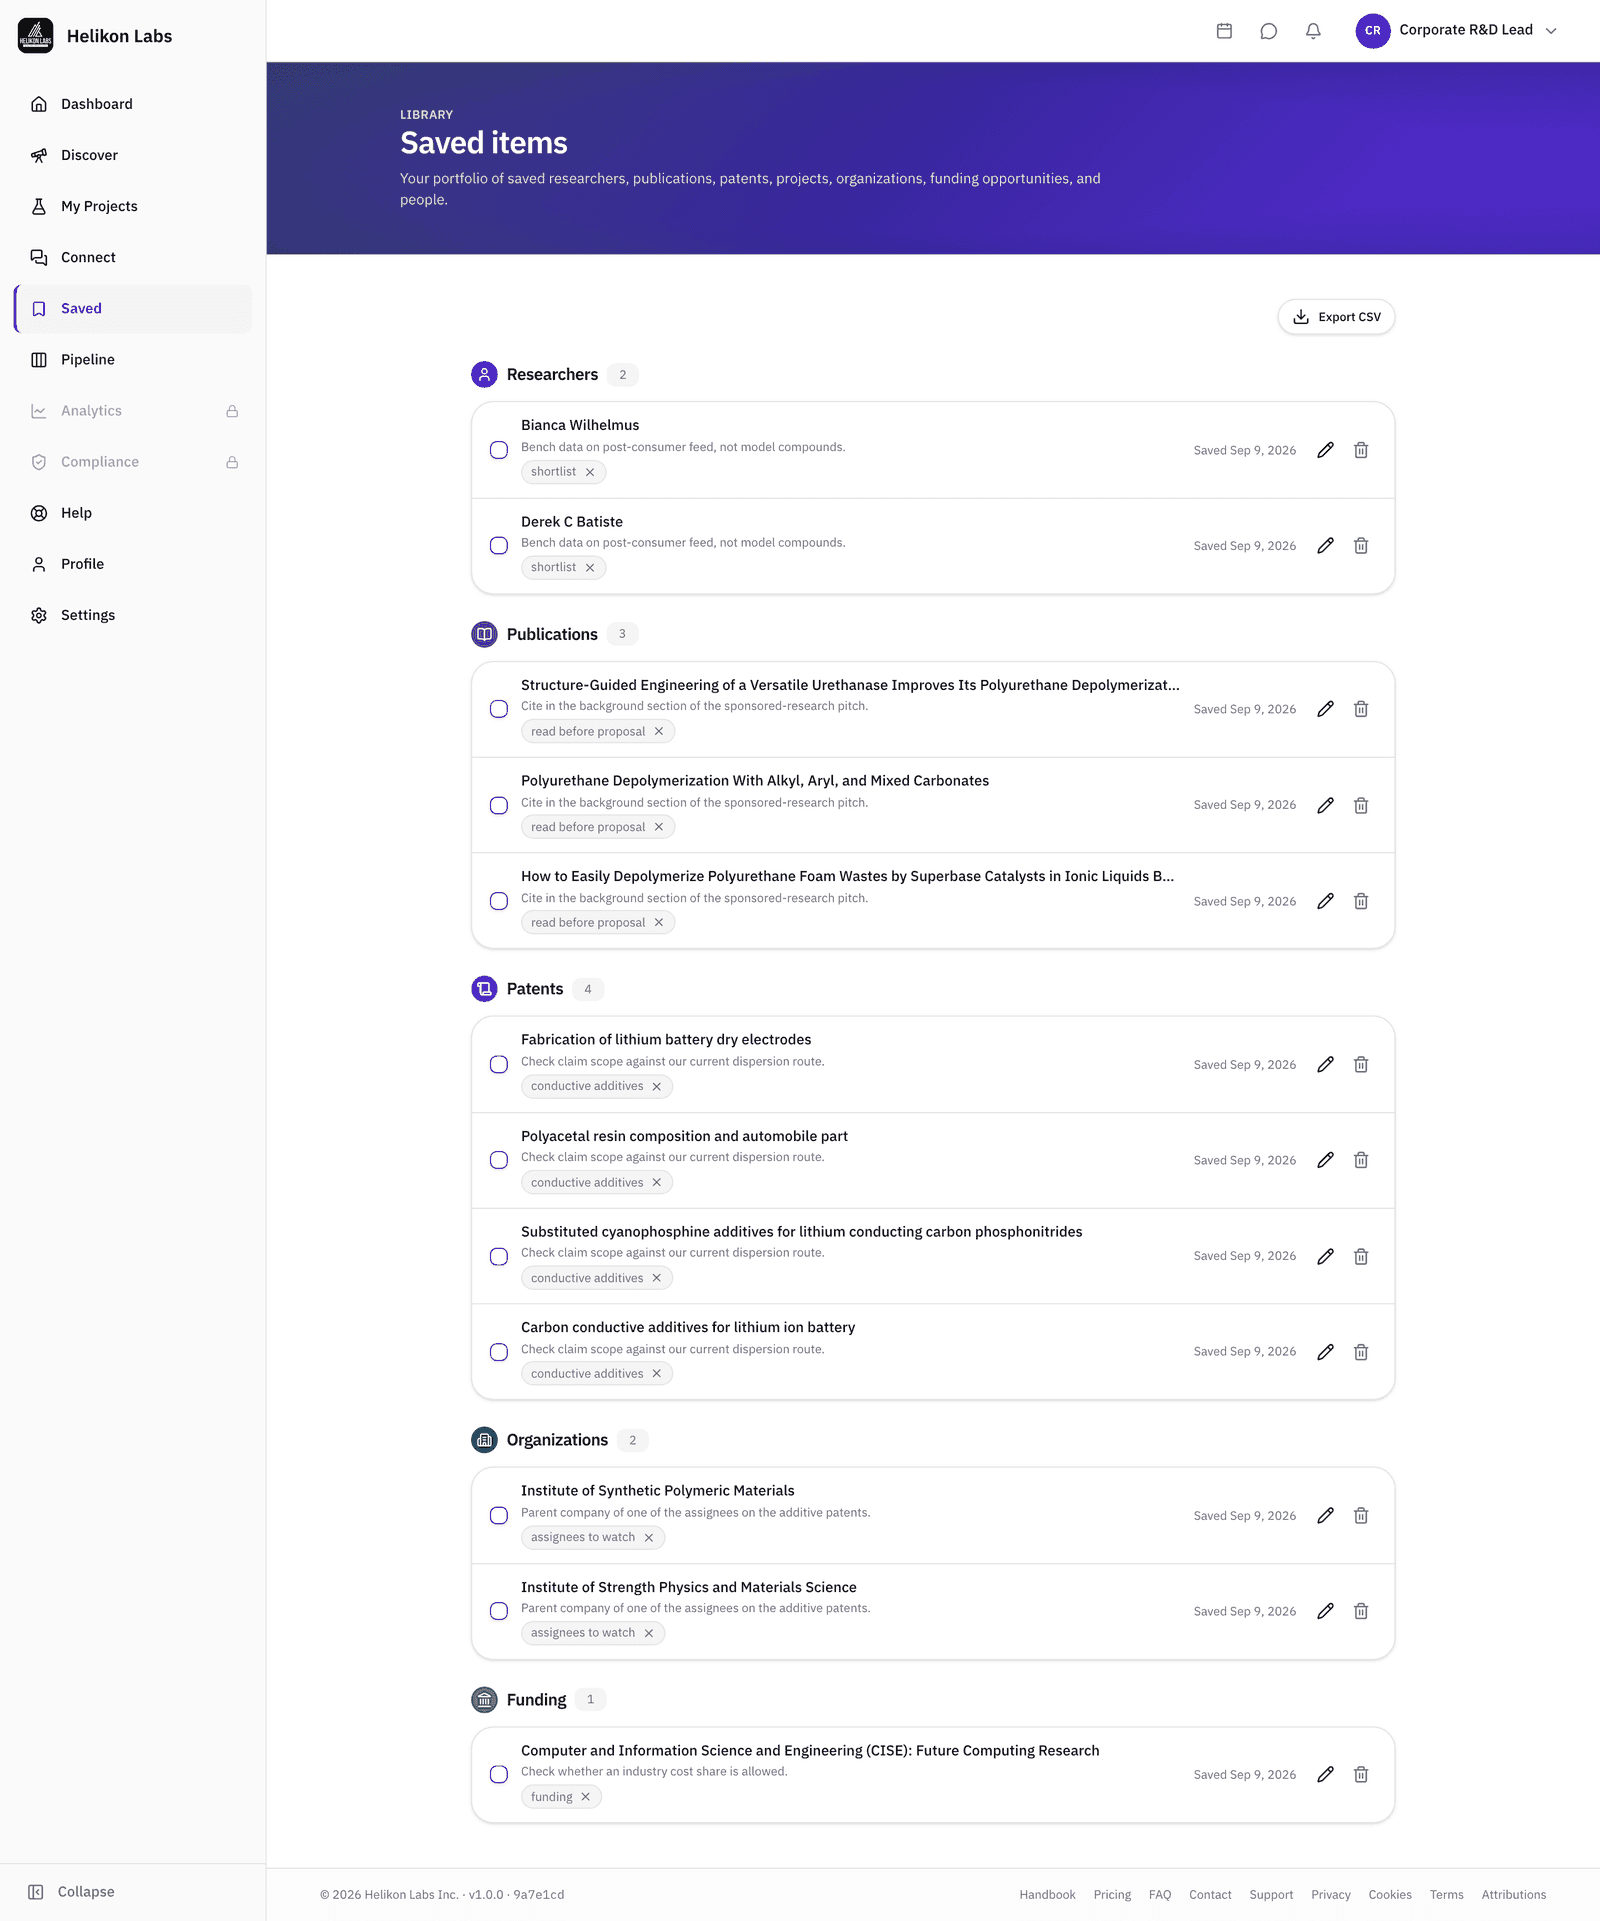Screen dimensions: 1600x1921
Task: Edit the Polyacetal resin composition patent
Action: pyautogui.click(x=1325, y=1160)
